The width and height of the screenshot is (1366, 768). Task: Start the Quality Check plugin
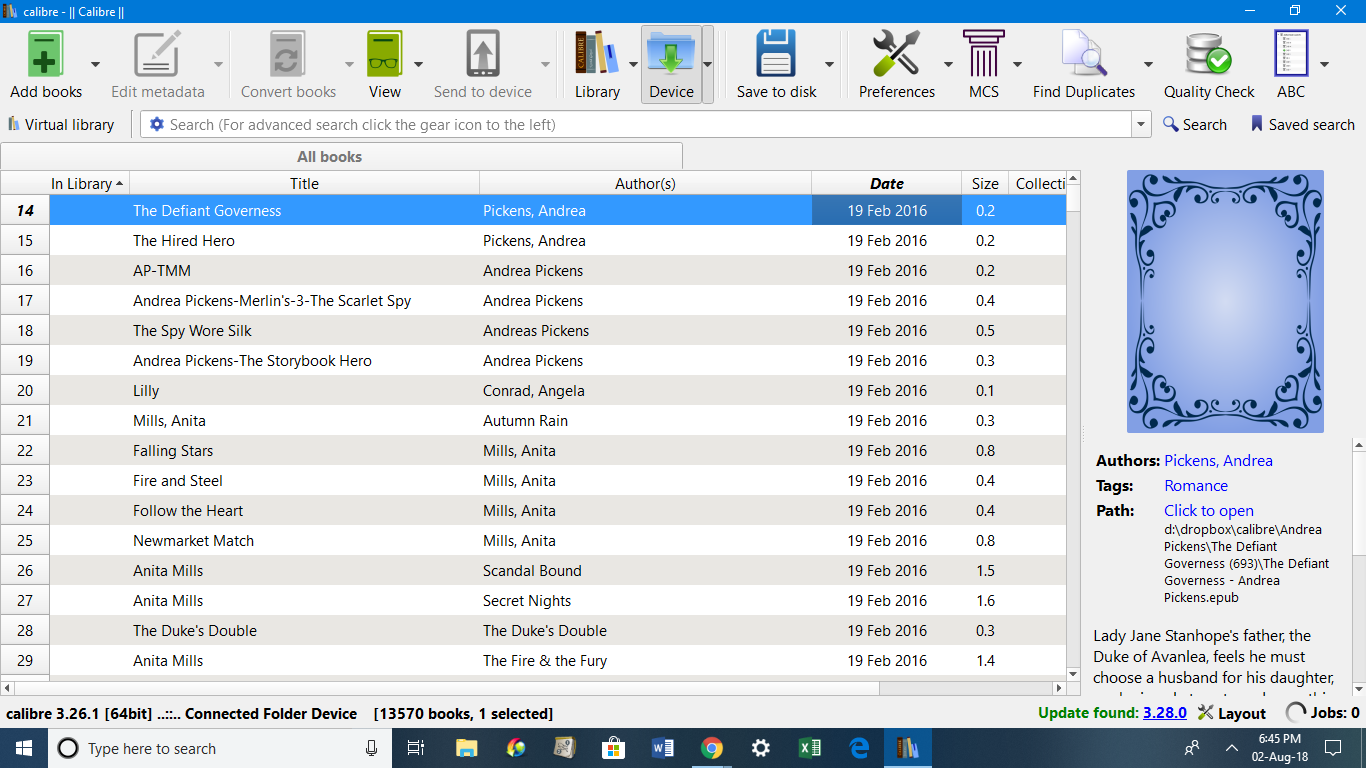pos(1208,53)
